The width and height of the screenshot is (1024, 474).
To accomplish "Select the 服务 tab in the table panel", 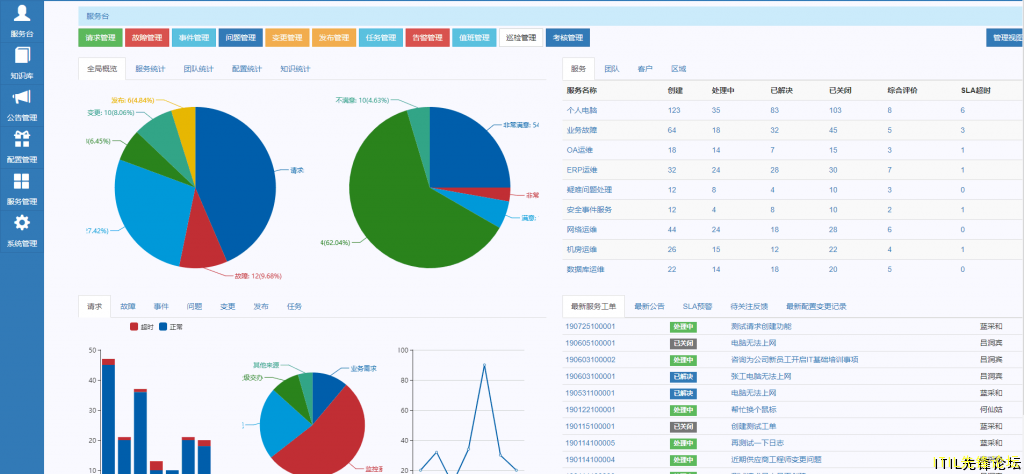I will pyautogui.click(x=578, y=69).
